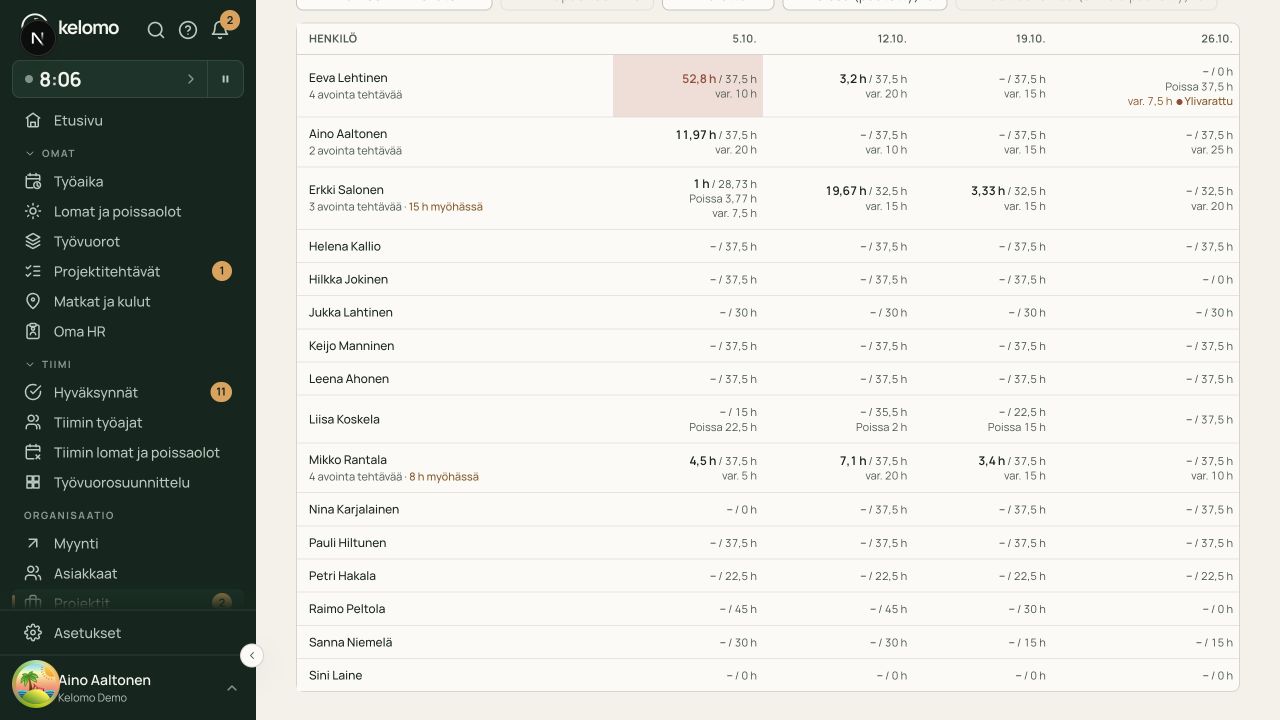Click the user avatar picture
This screenshot has width=1280, height=720.
pos(35,685)
